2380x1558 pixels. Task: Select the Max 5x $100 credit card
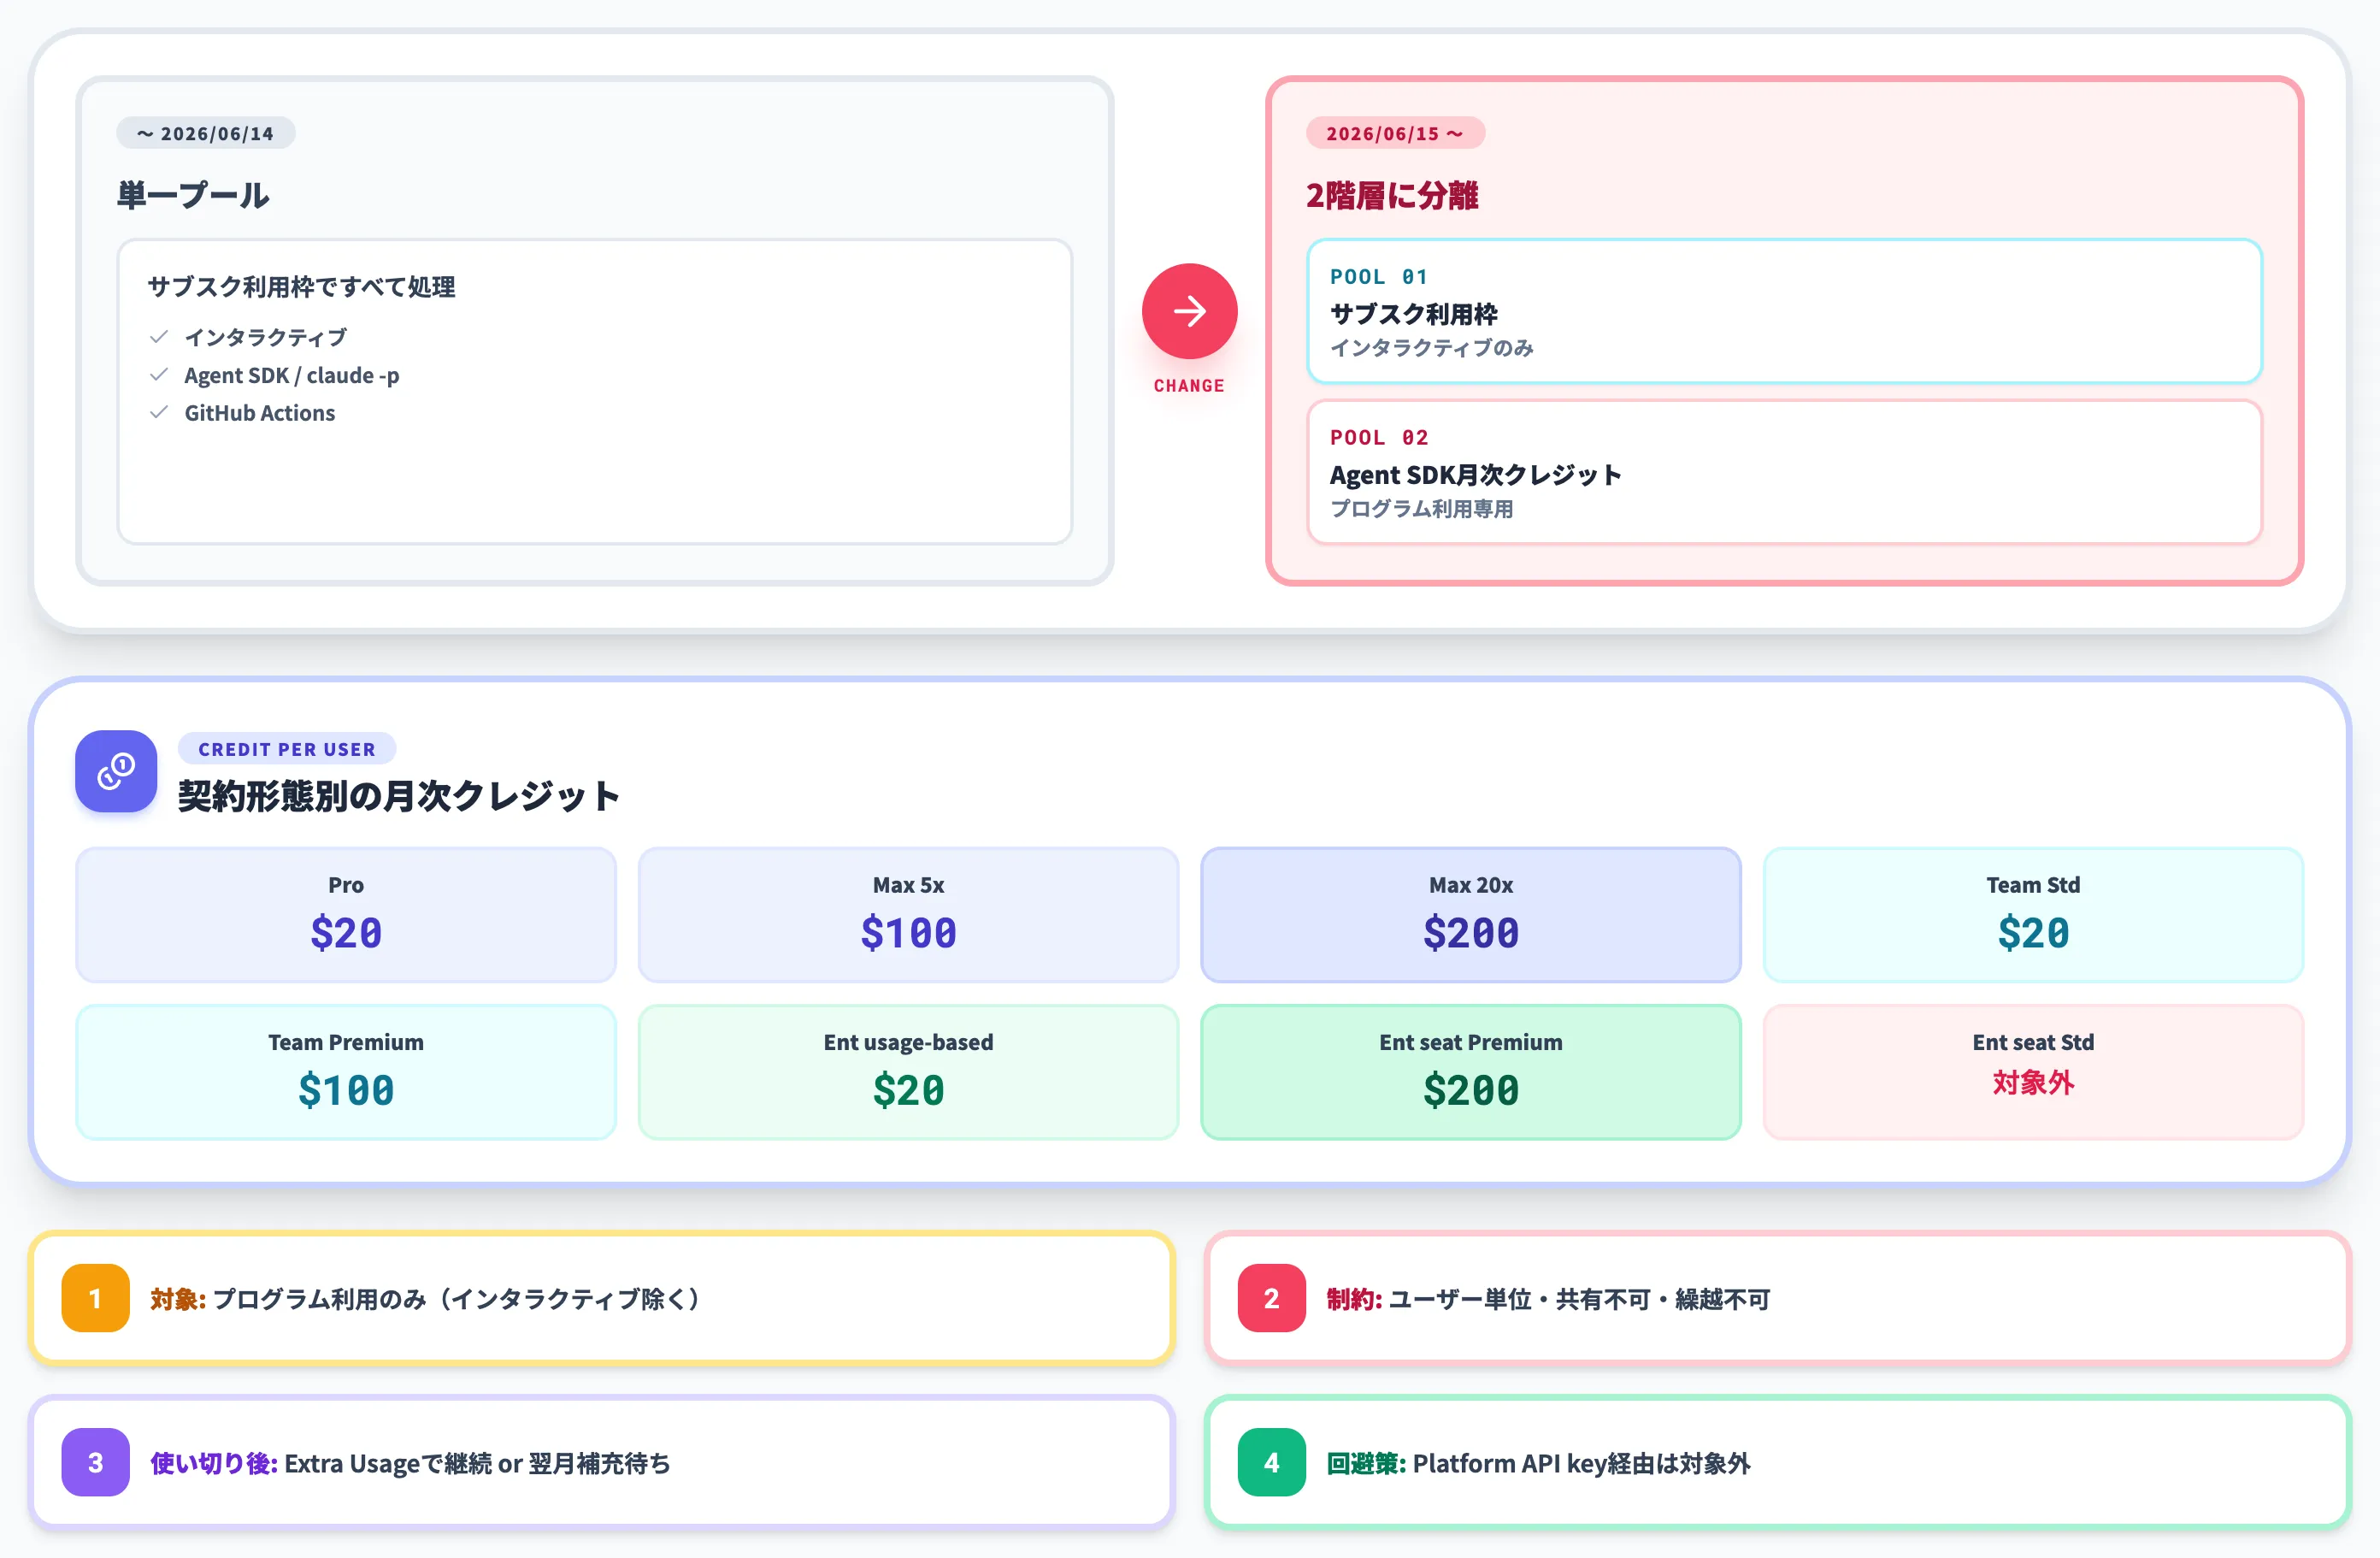click(x=908, y=915)
